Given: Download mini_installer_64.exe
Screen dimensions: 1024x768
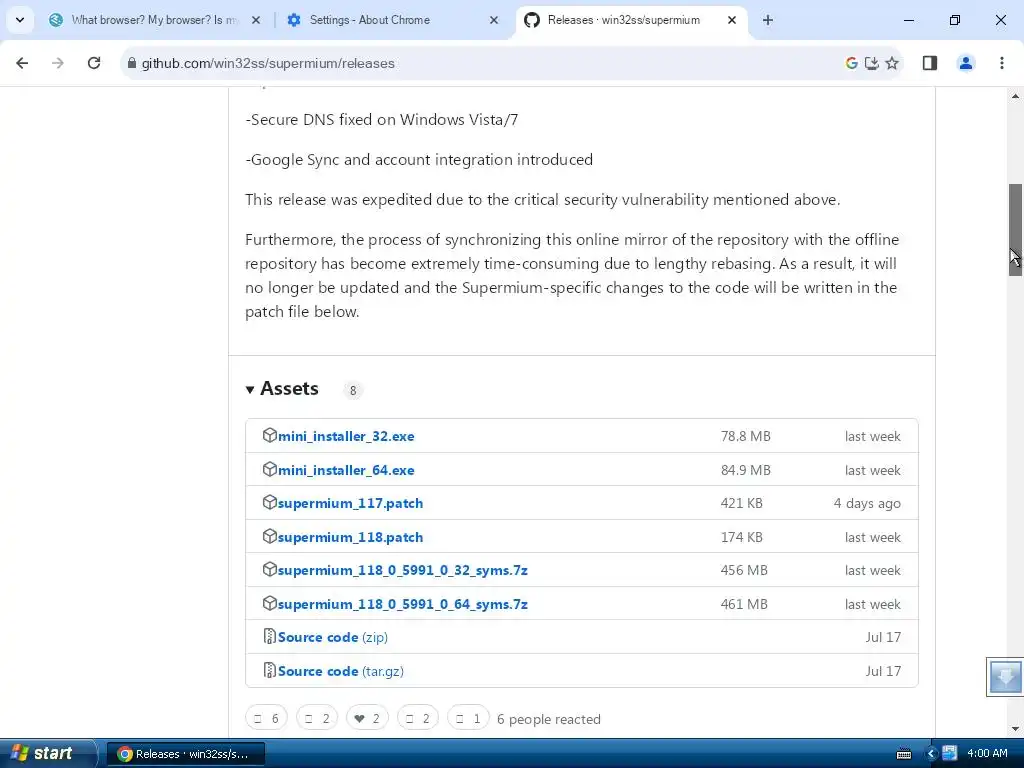Looking at the screenshot, I should (x=346, y=470).
